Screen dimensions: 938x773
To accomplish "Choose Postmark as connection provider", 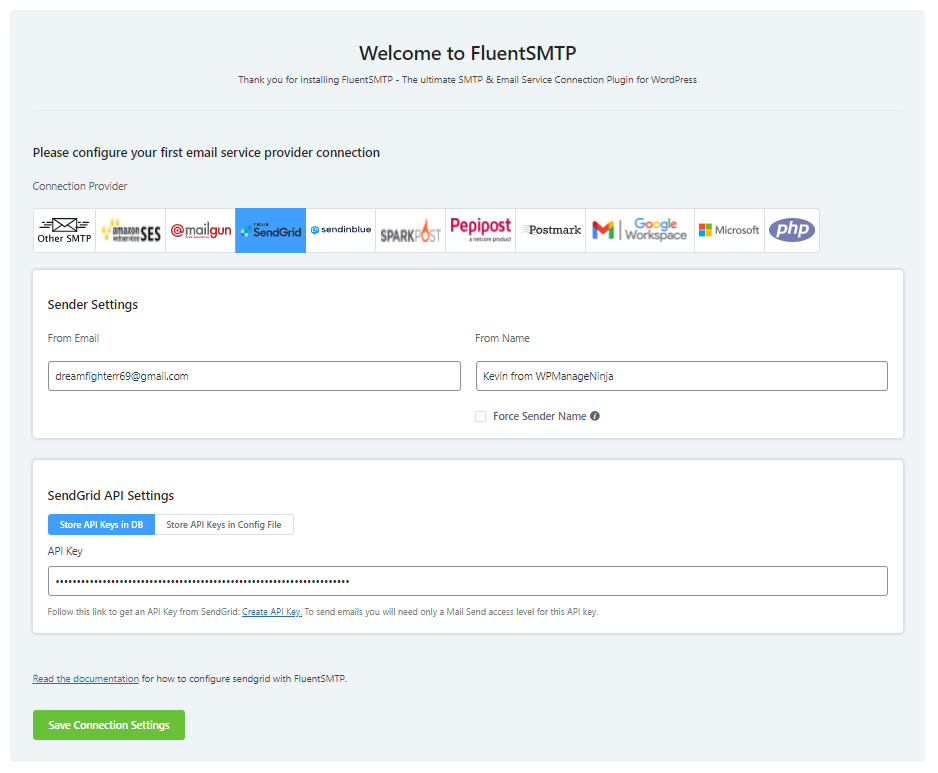I will [x=550, y=230].
